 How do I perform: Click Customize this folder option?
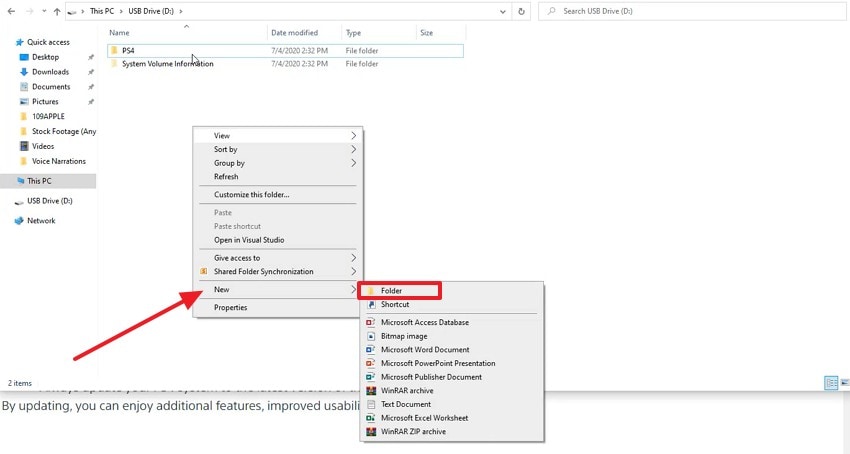tap(252, 195)
